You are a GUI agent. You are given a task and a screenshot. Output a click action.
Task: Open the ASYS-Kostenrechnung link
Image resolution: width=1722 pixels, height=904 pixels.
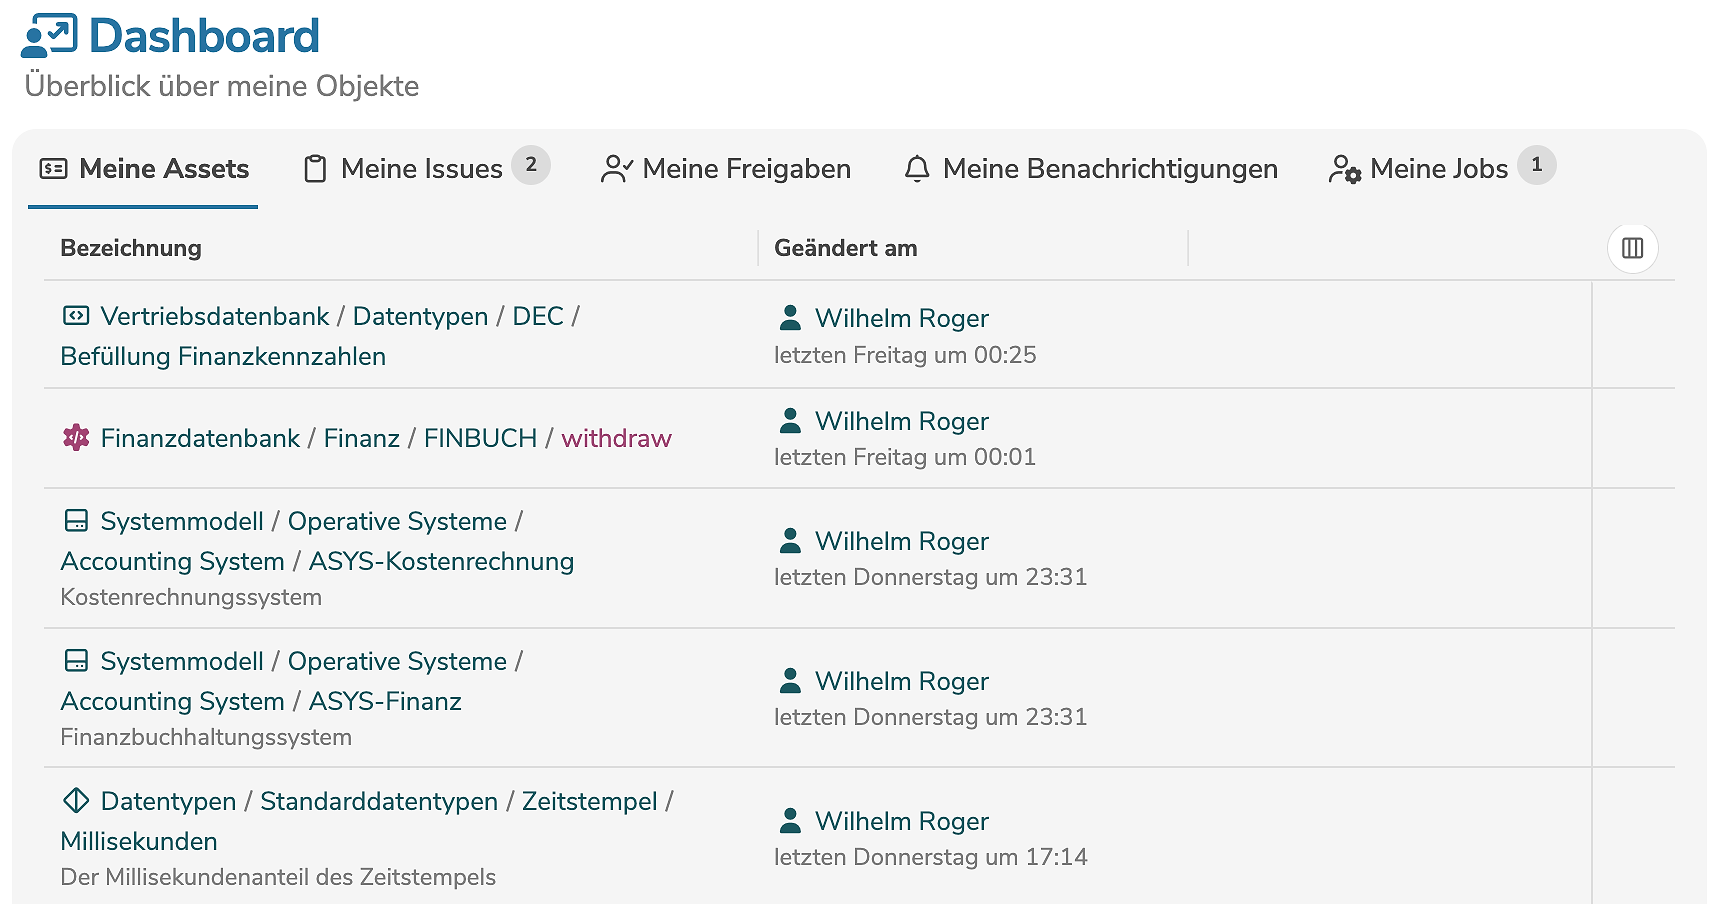coord(441,562)
